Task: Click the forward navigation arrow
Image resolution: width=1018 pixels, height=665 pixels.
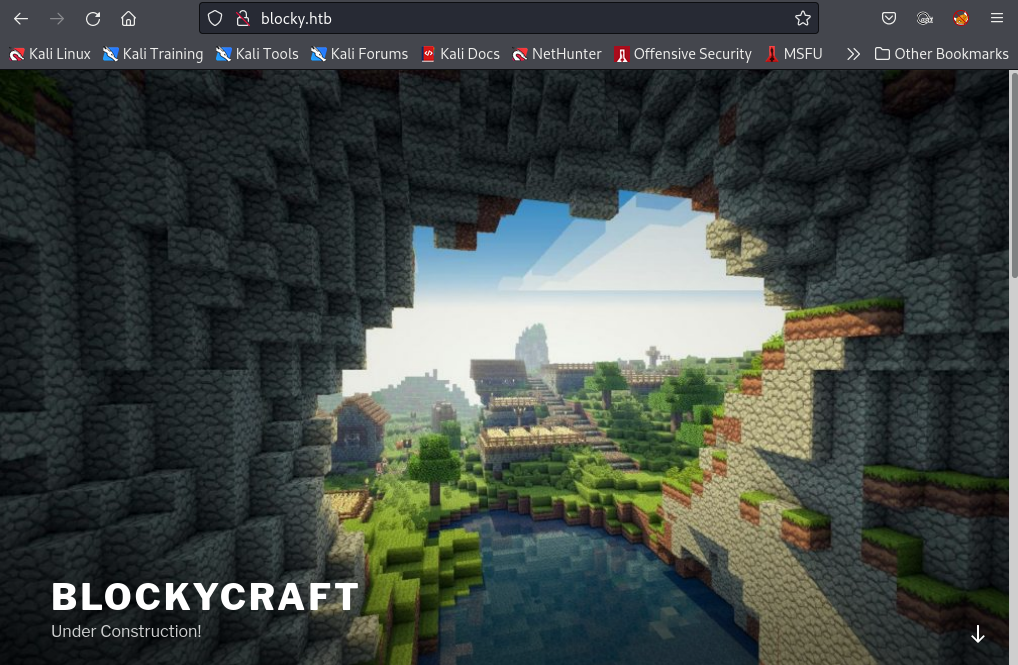Action: point(57,19)
